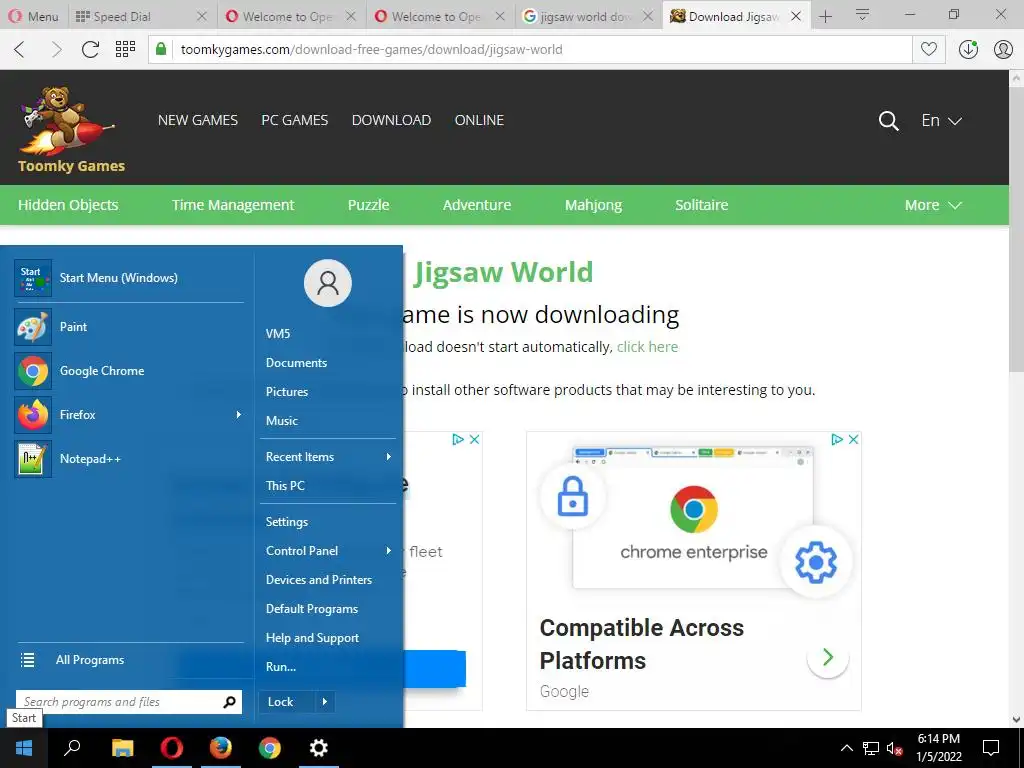Click the user account picture

point(328,283)
